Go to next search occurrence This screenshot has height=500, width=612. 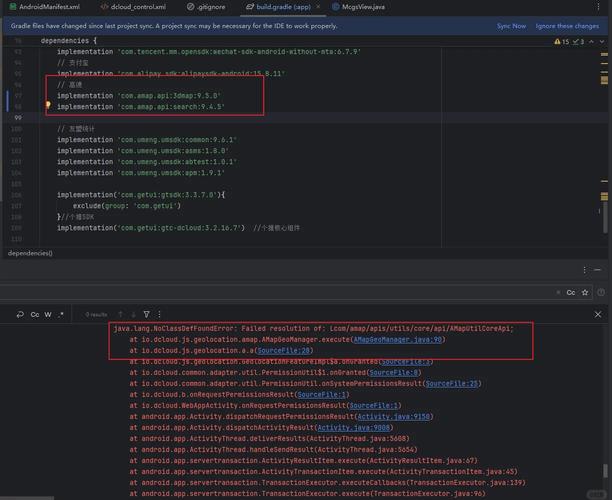pyautogui.click(x=133, y=315)
